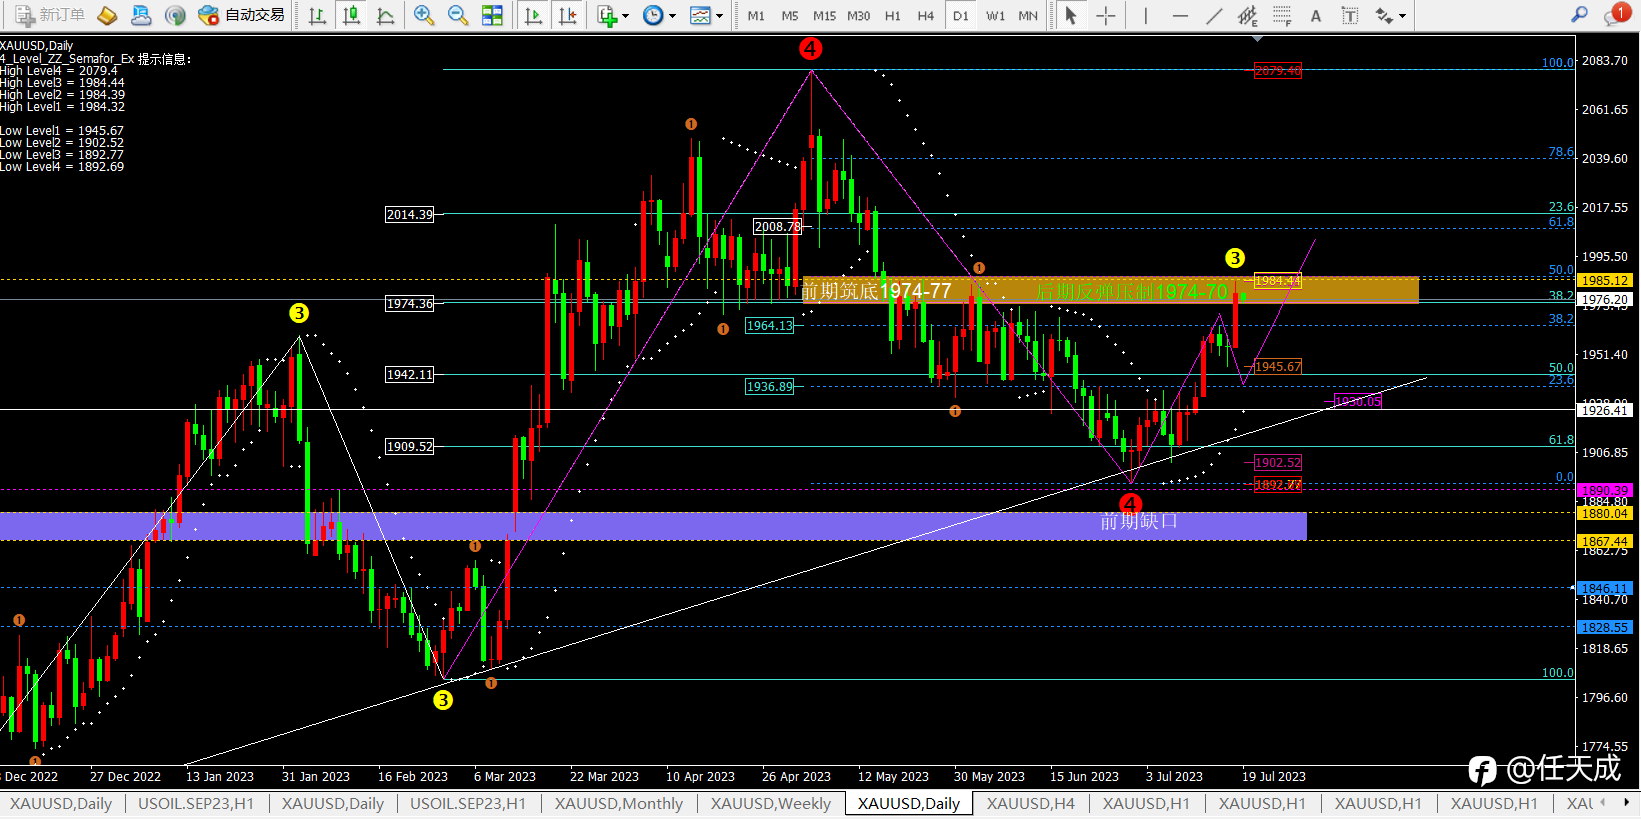Click the 1909.52 price label

click(x=410, y=446)
